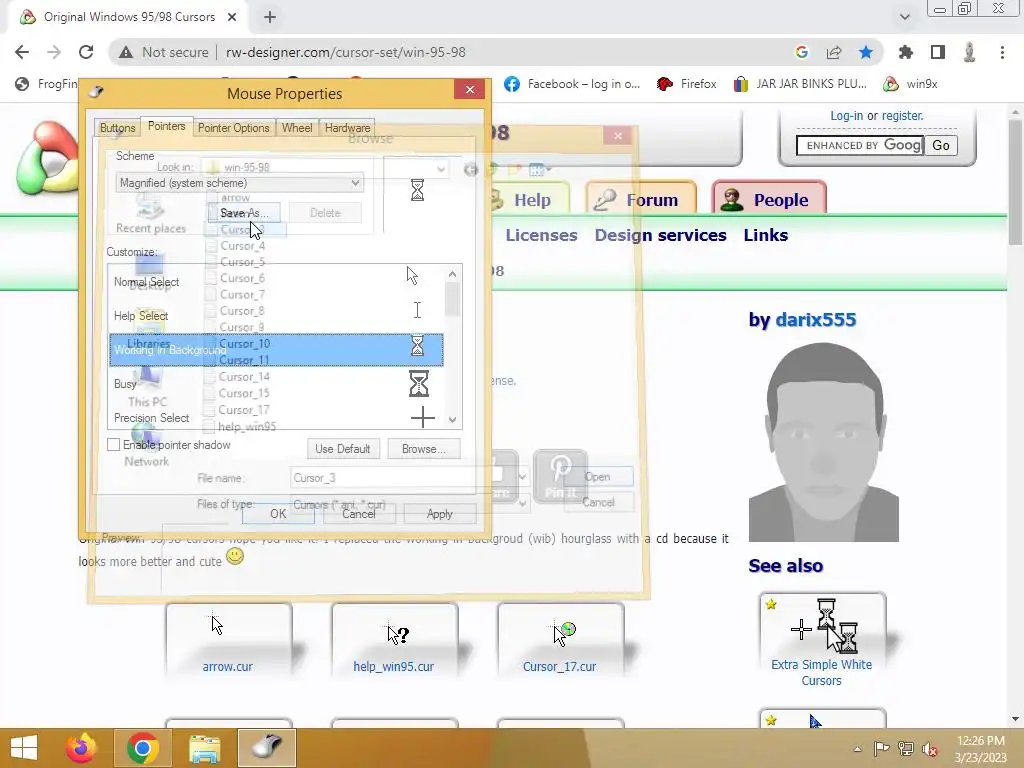Screen dimensions: 1024x768
Task: Close the Original Windows 95/98 Cursors tab
Action: pyautogui.click(x=232, y=17)
